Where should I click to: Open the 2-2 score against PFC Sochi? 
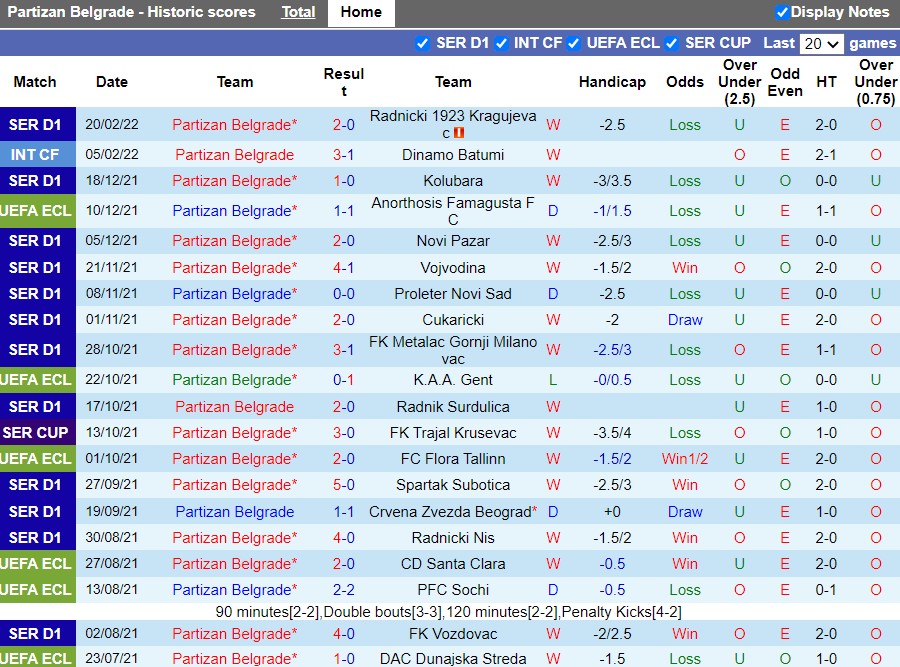click(x=344, y=590)
